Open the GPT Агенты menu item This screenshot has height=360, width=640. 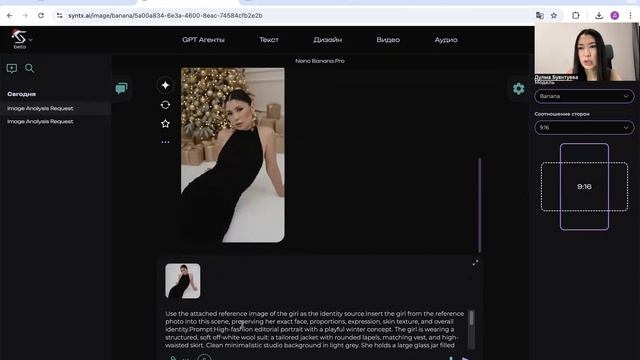point(203,40)
